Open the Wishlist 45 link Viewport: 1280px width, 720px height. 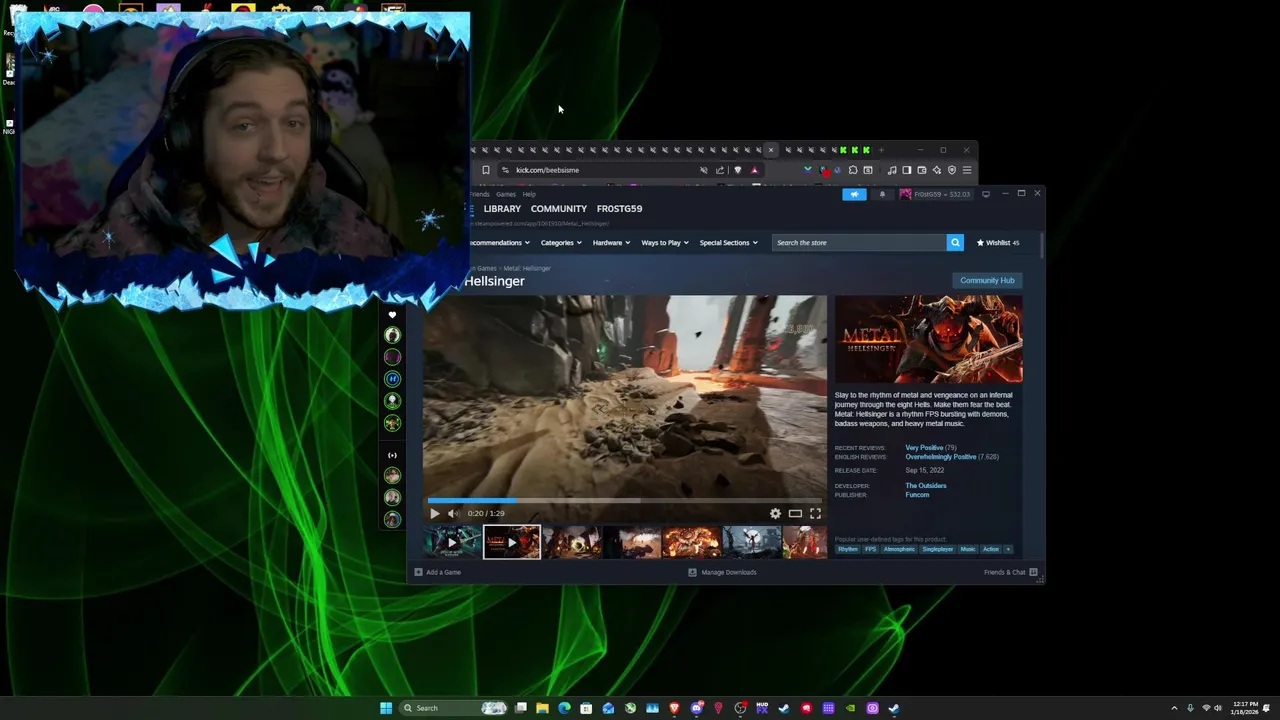[998, 242]
